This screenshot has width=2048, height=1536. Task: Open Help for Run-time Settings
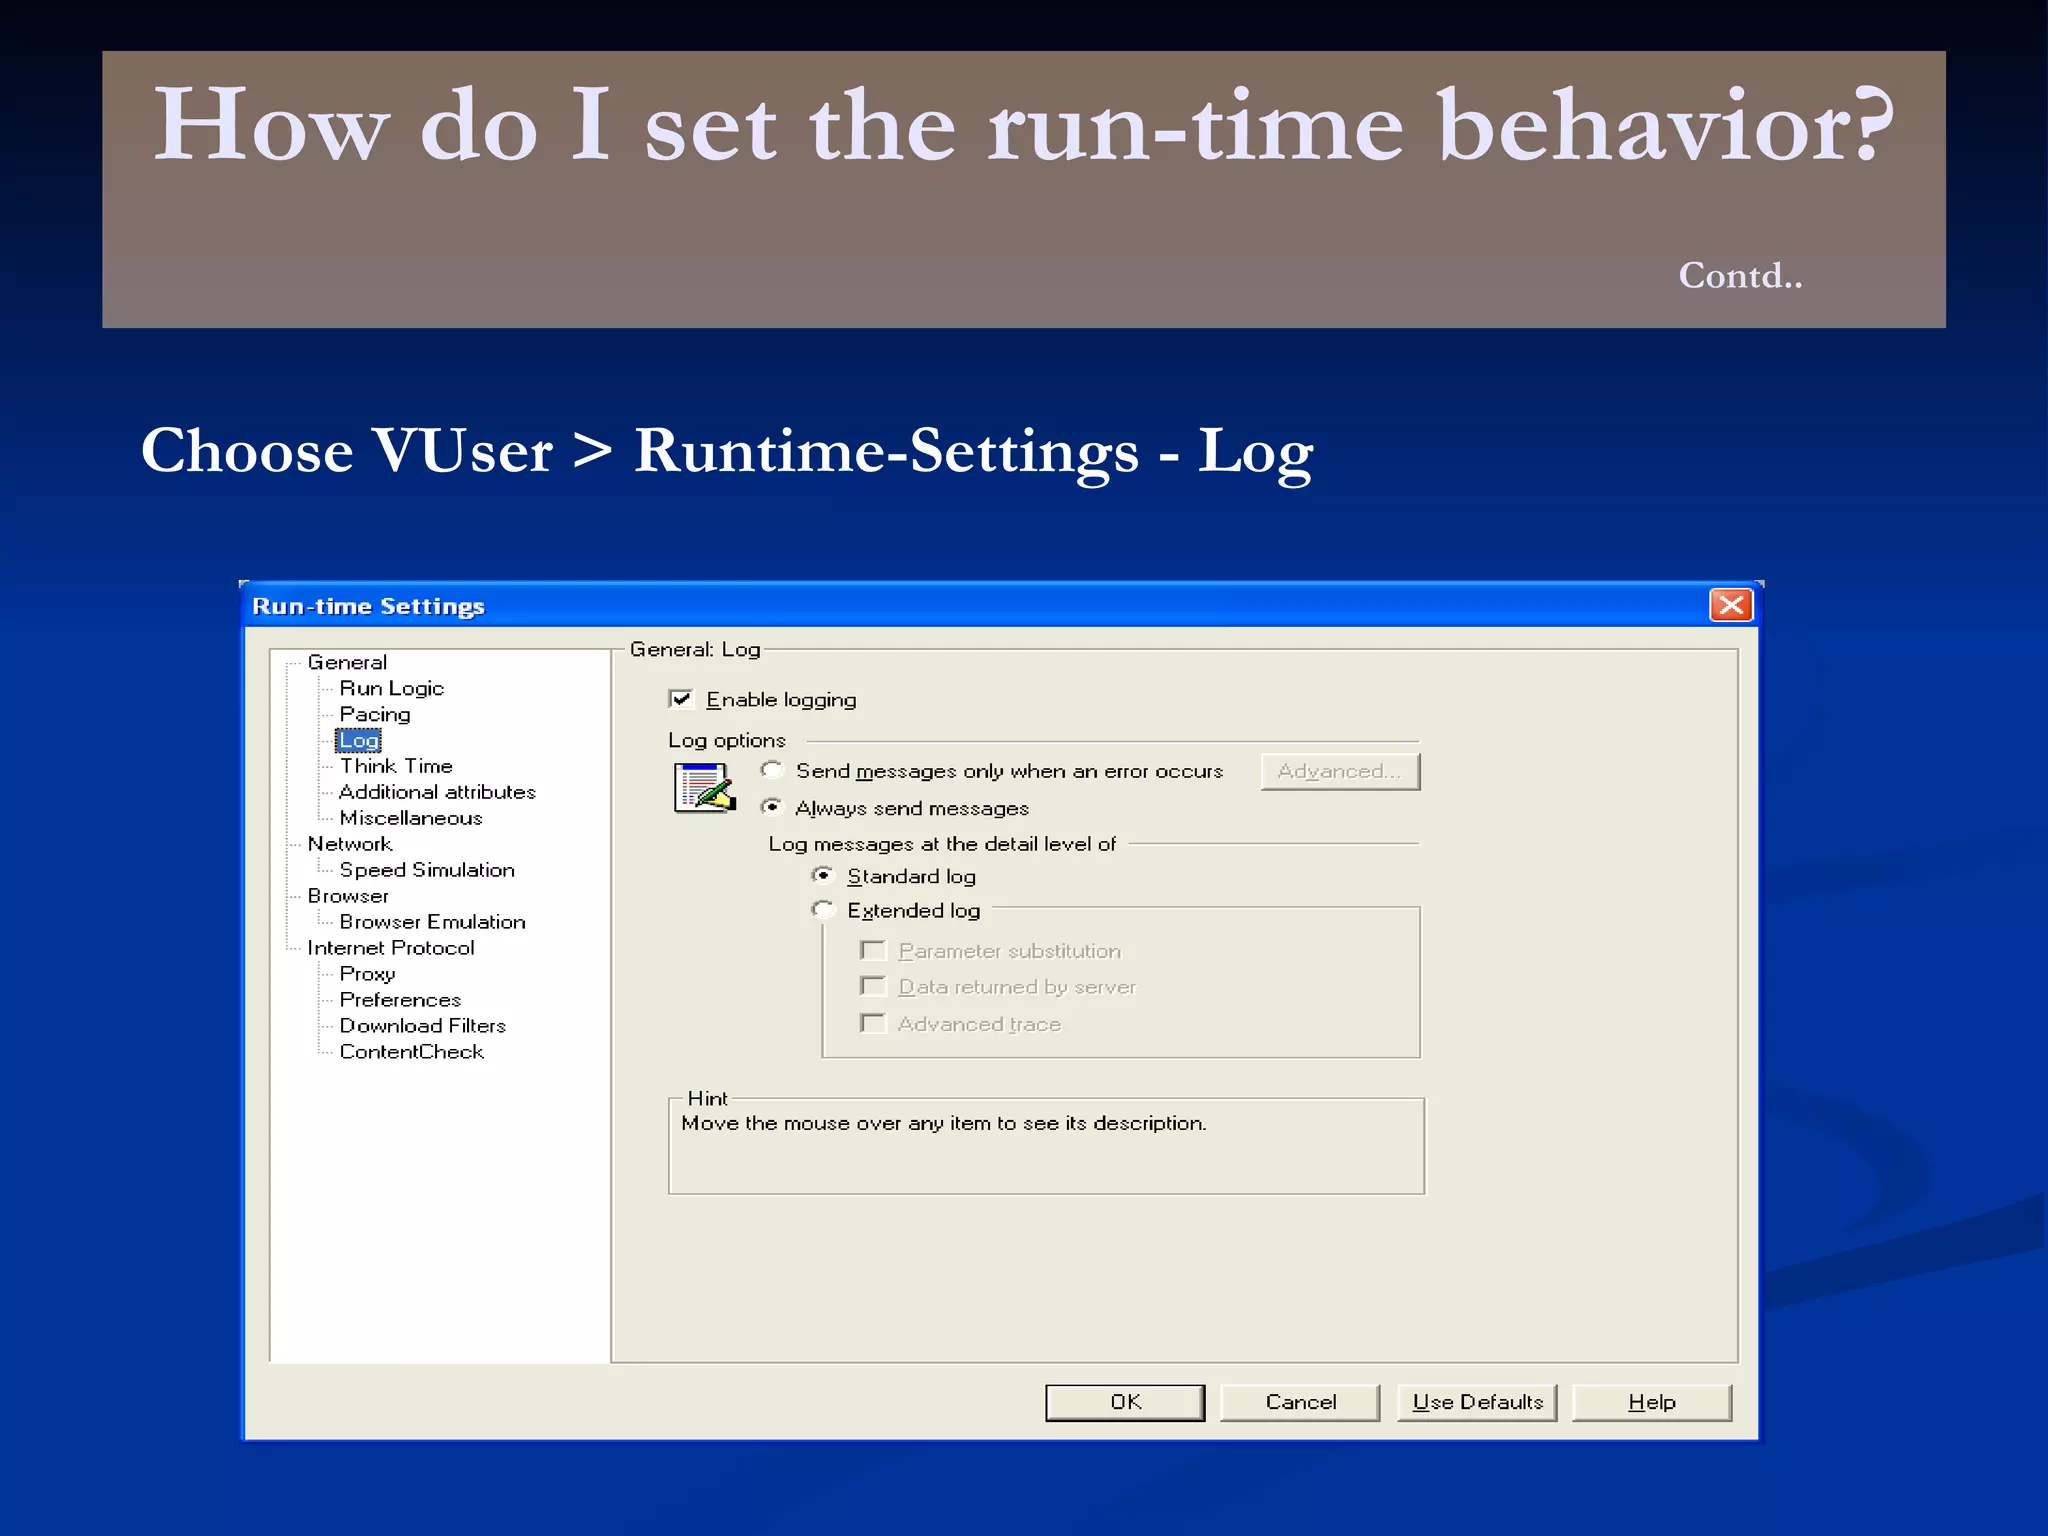[x=1651, y=1402]
